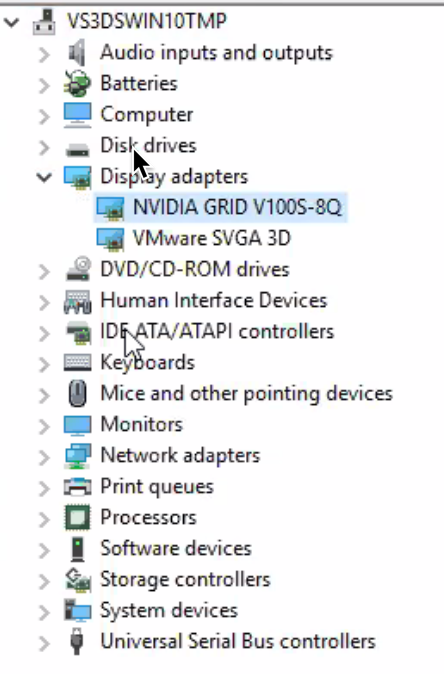The image size is (444, 674).
Task: Click the NVIDIA GRID V100S-8Q adapter icon
Action: [110, 208]
